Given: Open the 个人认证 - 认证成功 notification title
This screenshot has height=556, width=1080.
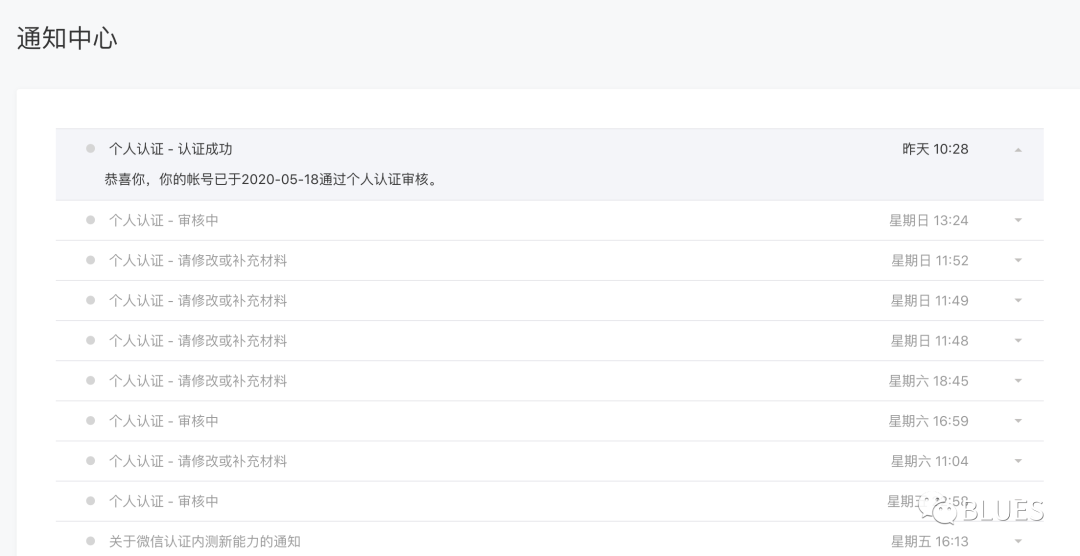Looking at the screenshot, I should (x=170, y=149).
